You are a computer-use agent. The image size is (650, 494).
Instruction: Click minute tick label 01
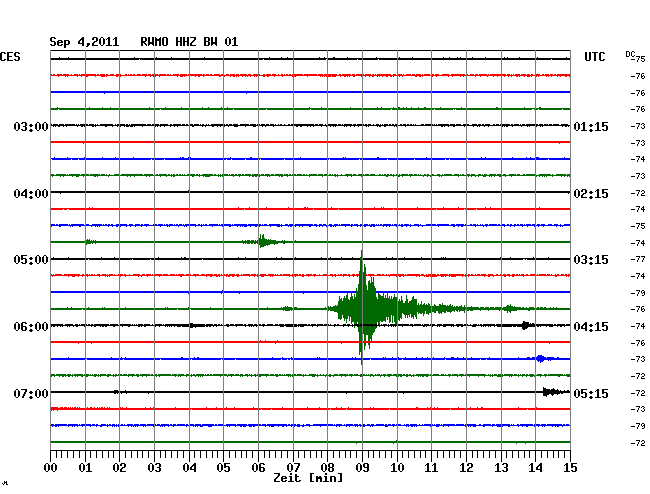pos(85,468)
